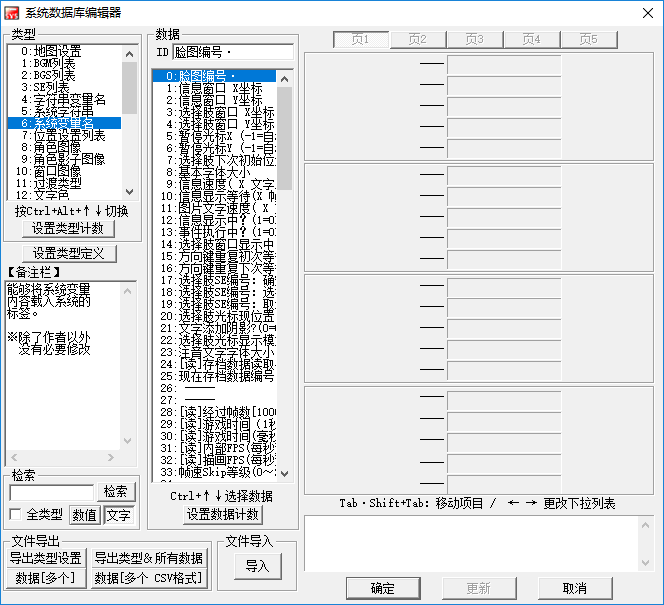Toggle the 数值 search mode button
This screenshot has width=664, height=605.
85,515
